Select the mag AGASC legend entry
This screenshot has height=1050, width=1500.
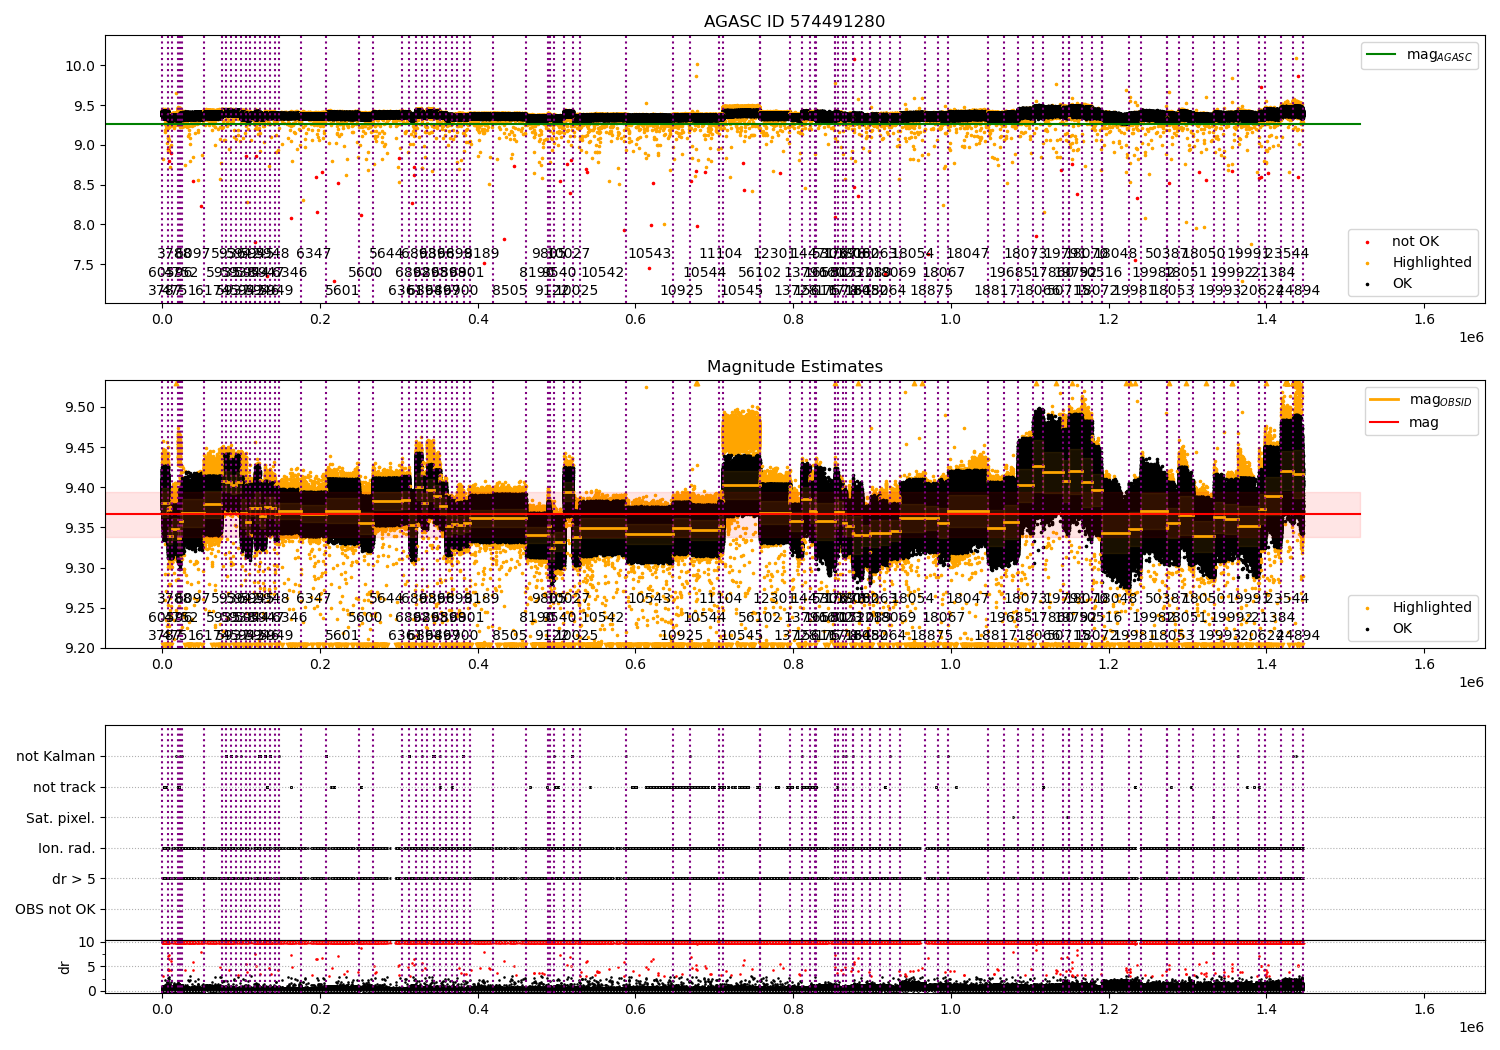(x=1419, y=55)
